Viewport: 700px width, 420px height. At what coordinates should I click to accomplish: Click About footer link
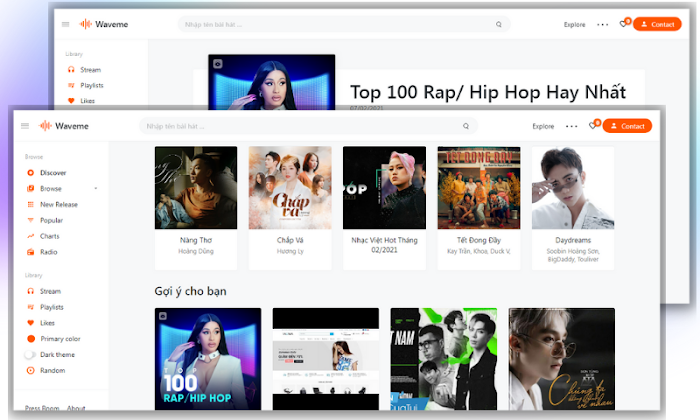tap(76, 408)
